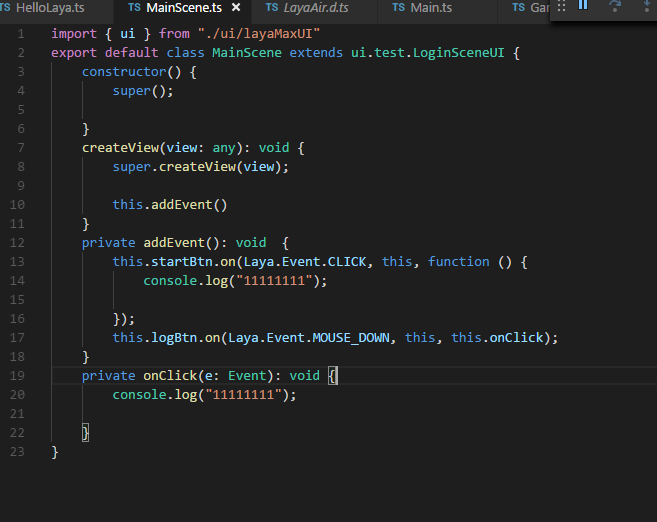Click the closing brace on line 22
The width and height of the screenshot is (657, 522).
tap(86, 432)
